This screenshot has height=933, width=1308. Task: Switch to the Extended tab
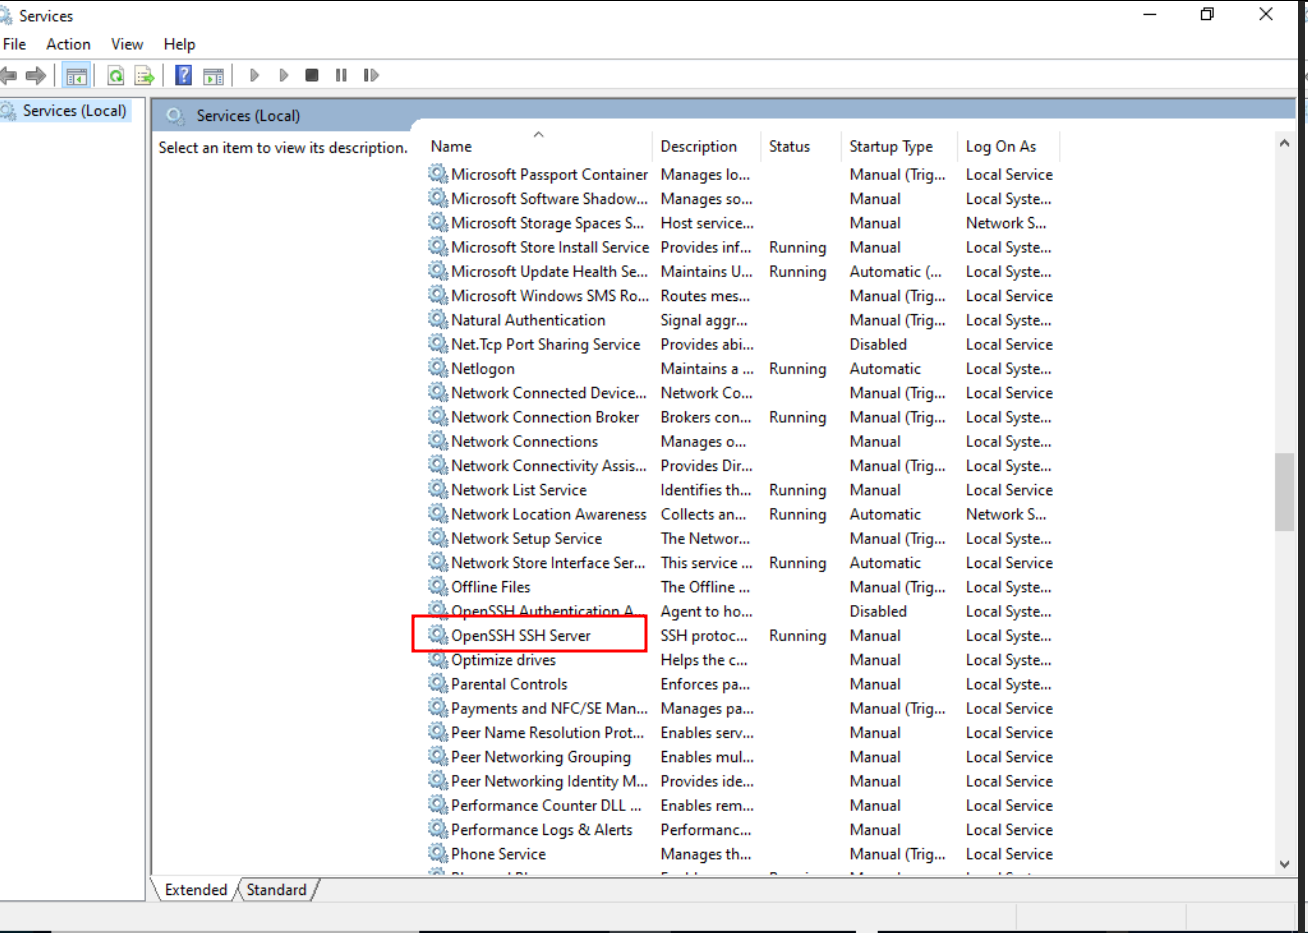coord(196,890)
